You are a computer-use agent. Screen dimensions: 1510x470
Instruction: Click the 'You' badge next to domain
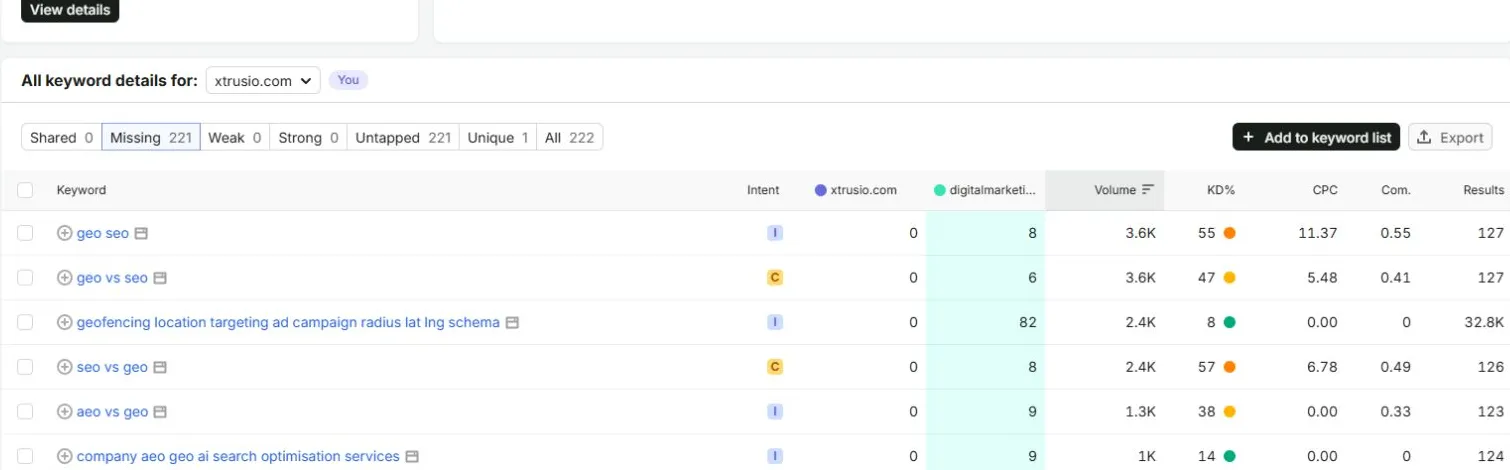348,80
